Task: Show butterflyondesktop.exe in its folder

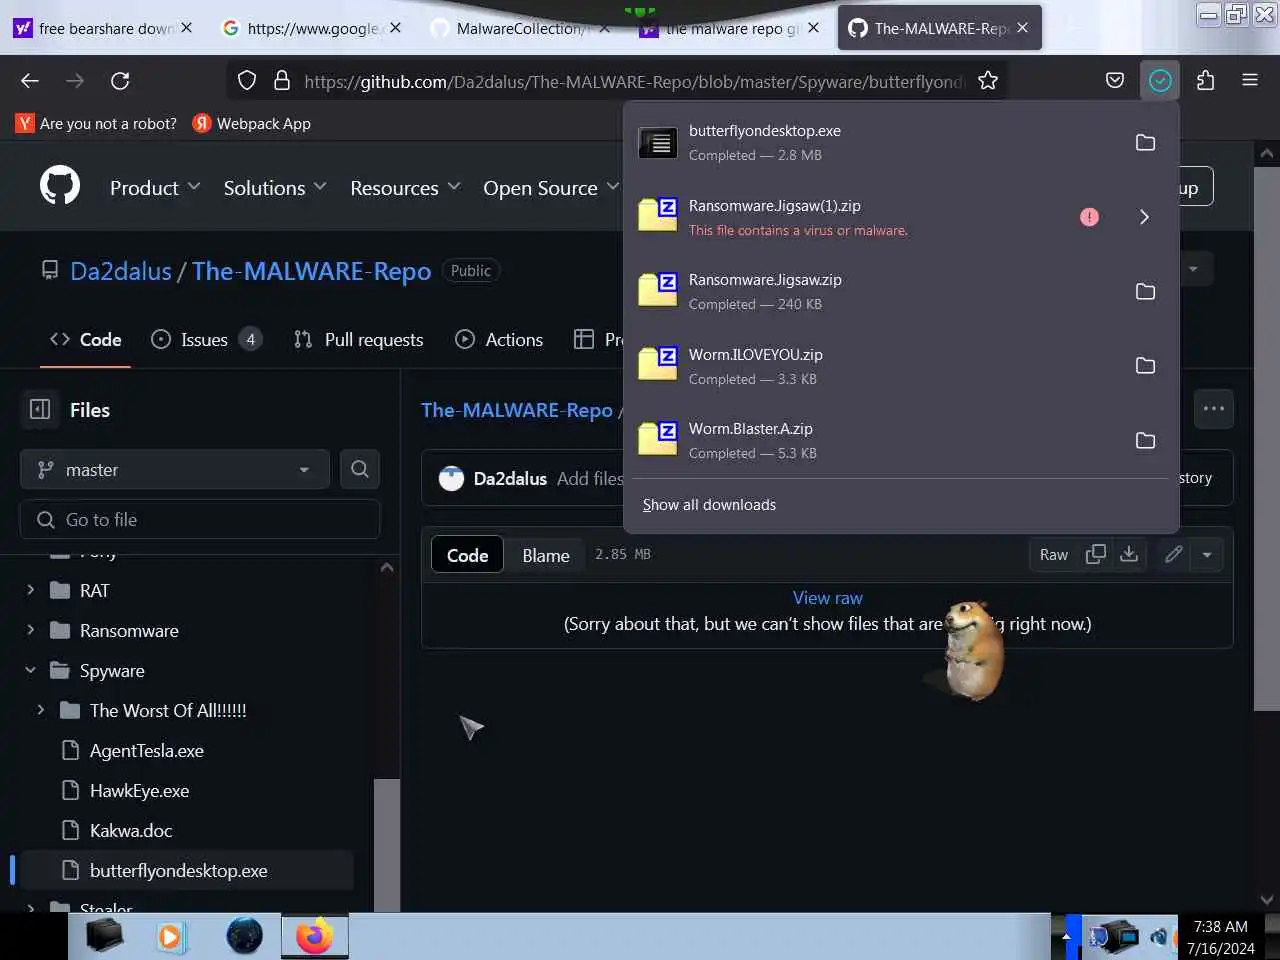Action: [x=1145, y=143]
